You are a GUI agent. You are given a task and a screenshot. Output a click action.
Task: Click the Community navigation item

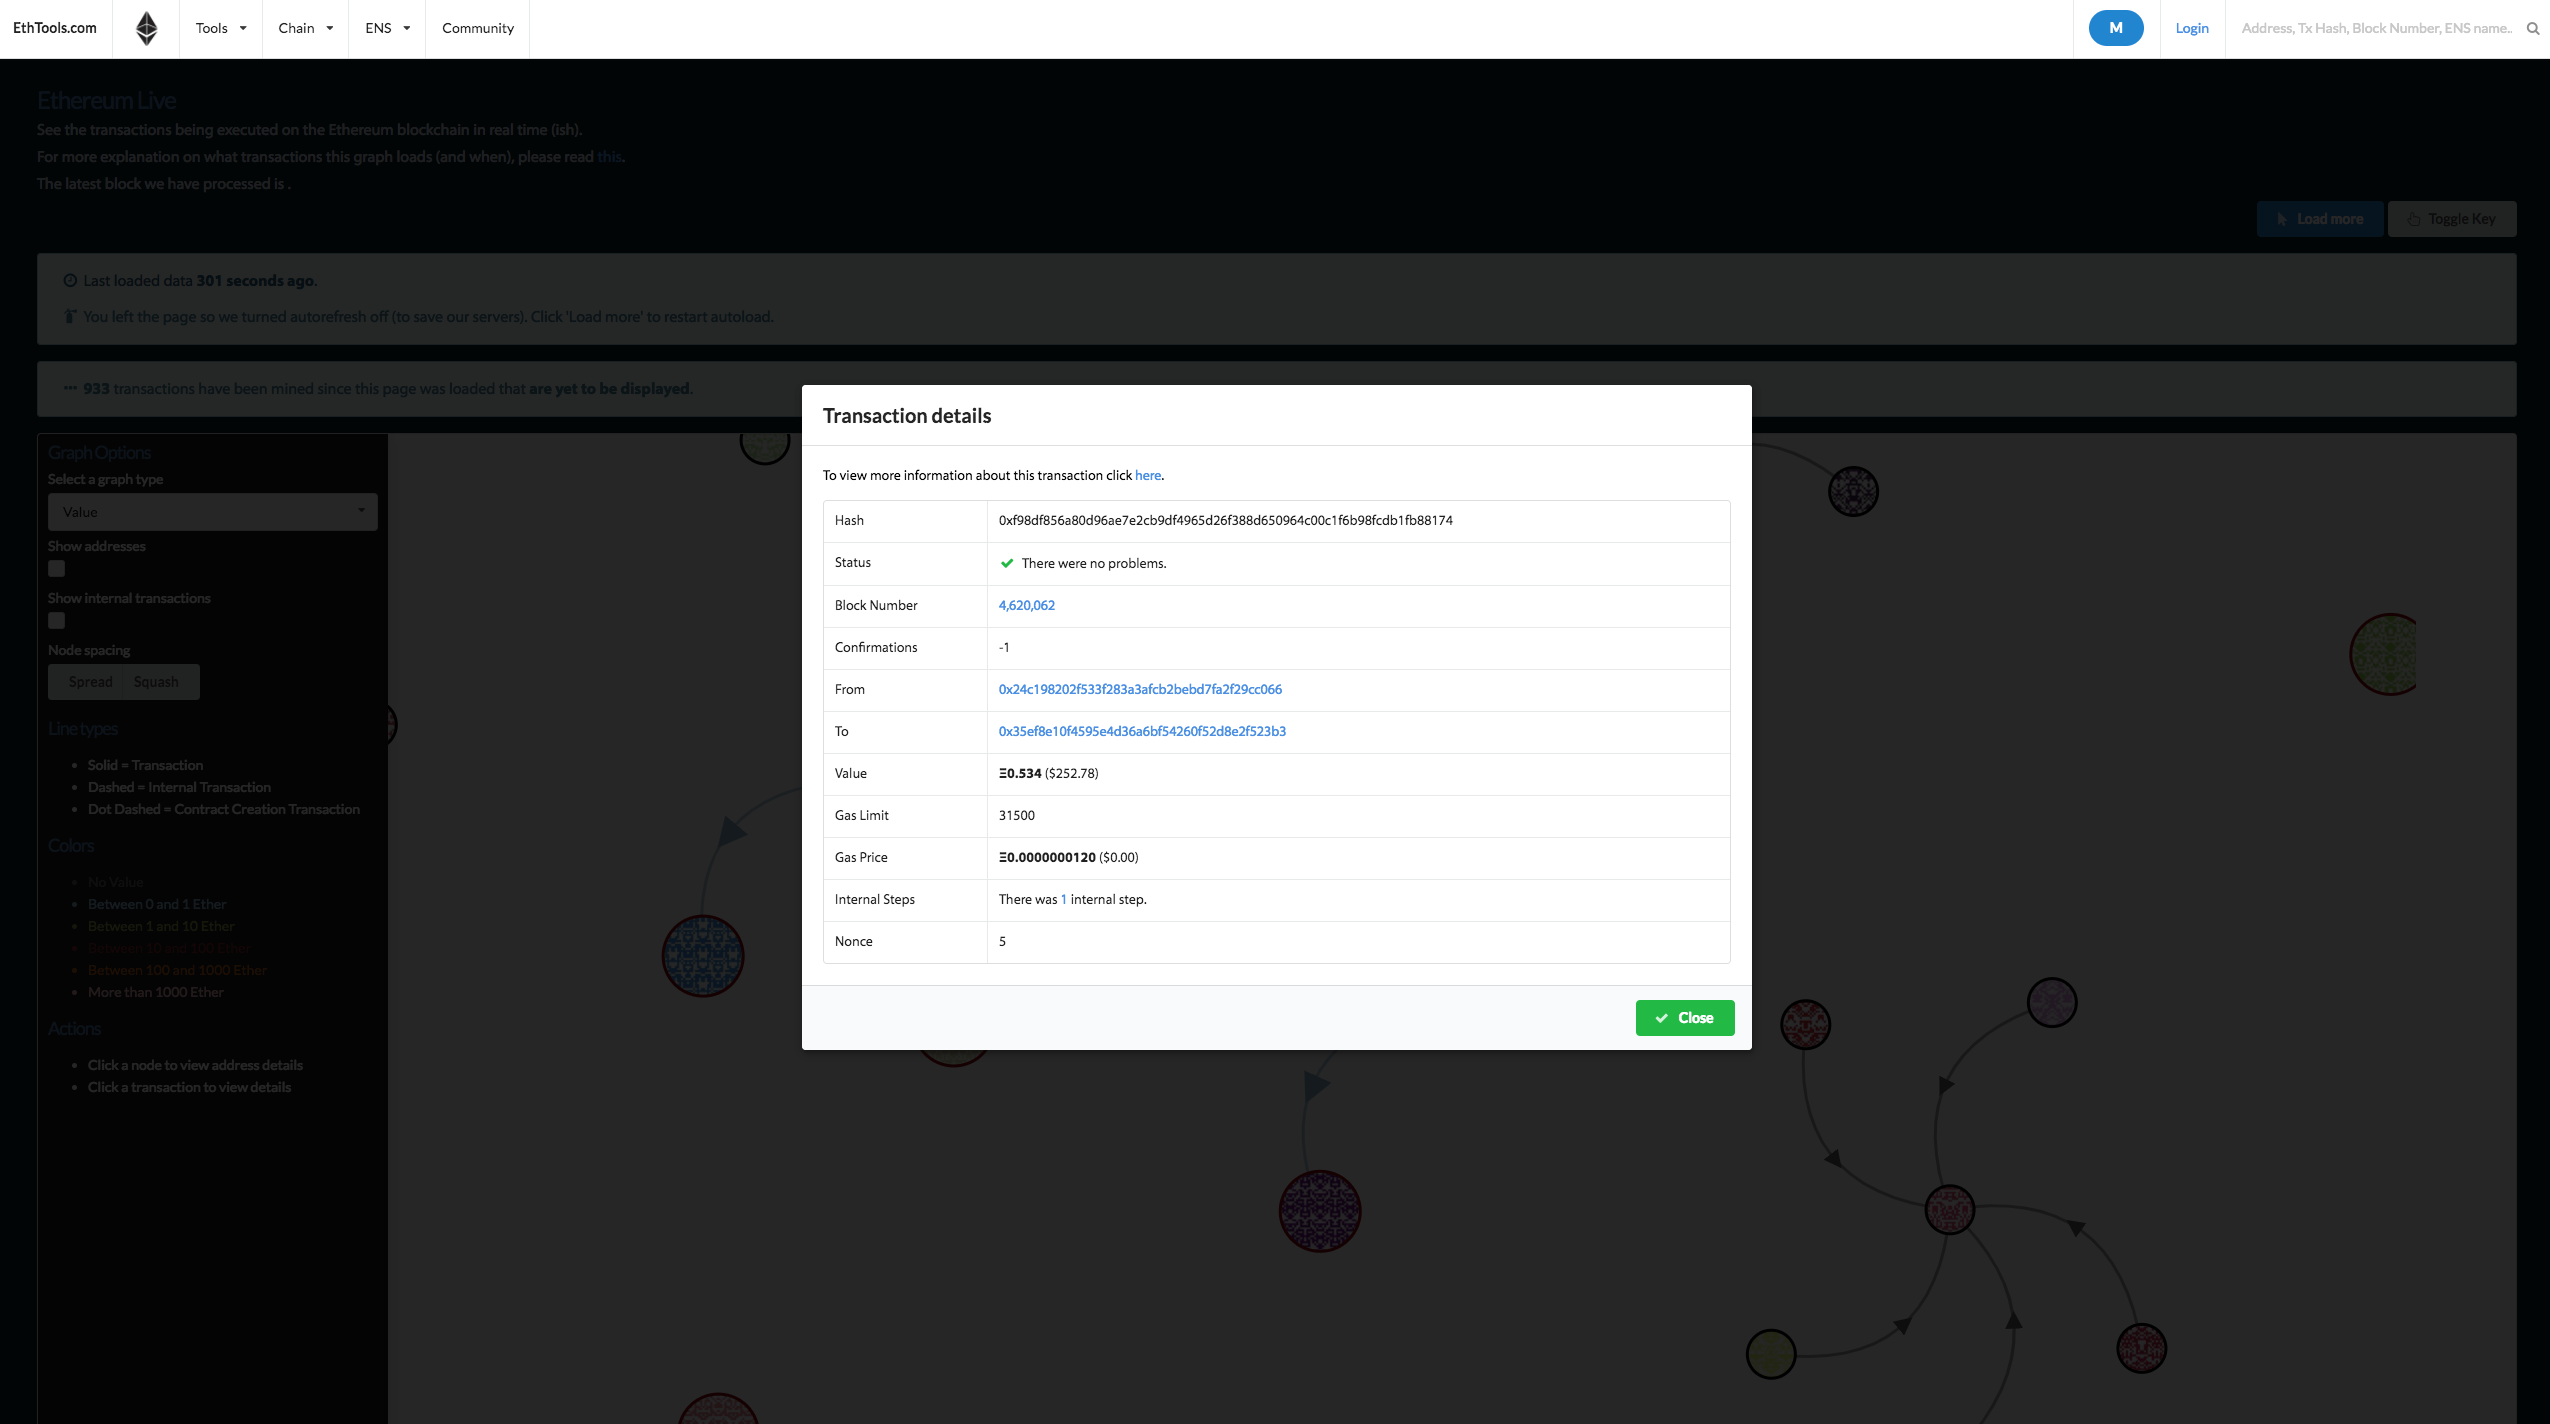(476, 28)
